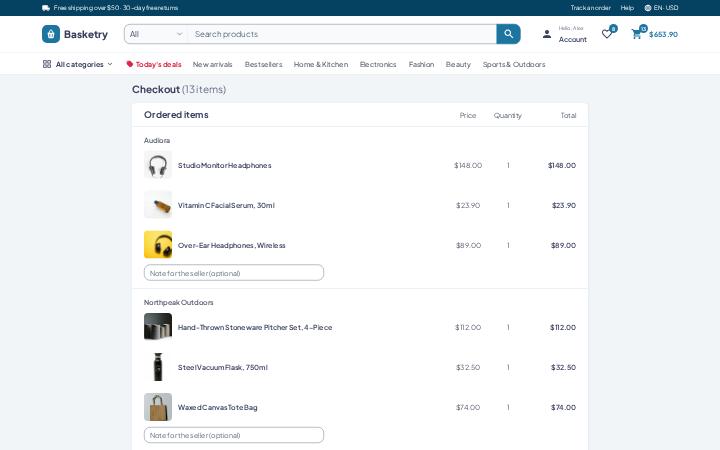720x450 pixels.
Task: Click the $112.00 bold total
Action: (x=563, y=327)
